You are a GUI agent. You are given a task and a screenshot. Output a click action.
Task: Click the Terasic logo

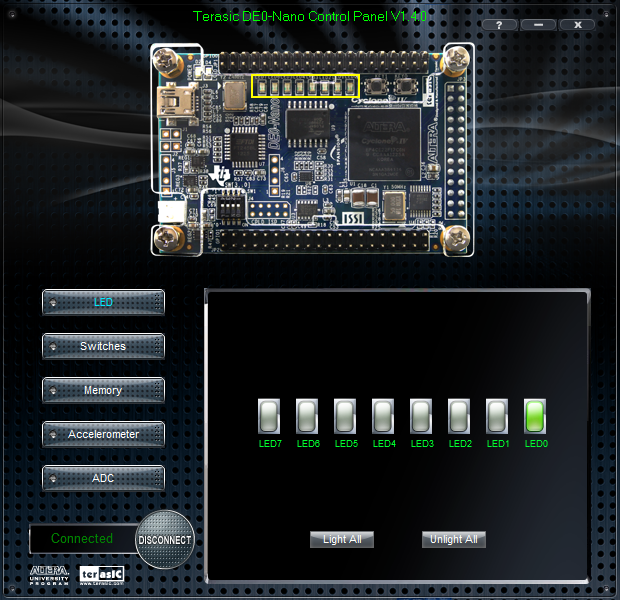[100, 573]
